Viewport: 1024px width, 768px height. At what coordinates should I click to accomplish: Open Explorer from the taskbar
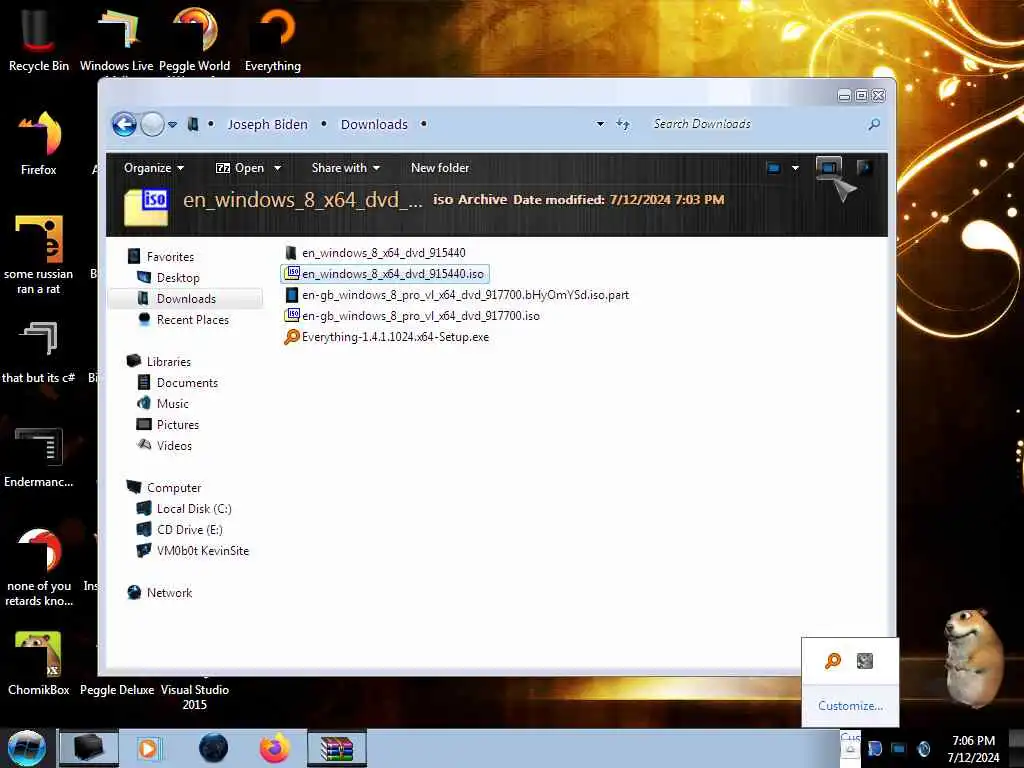coord(89,748)
